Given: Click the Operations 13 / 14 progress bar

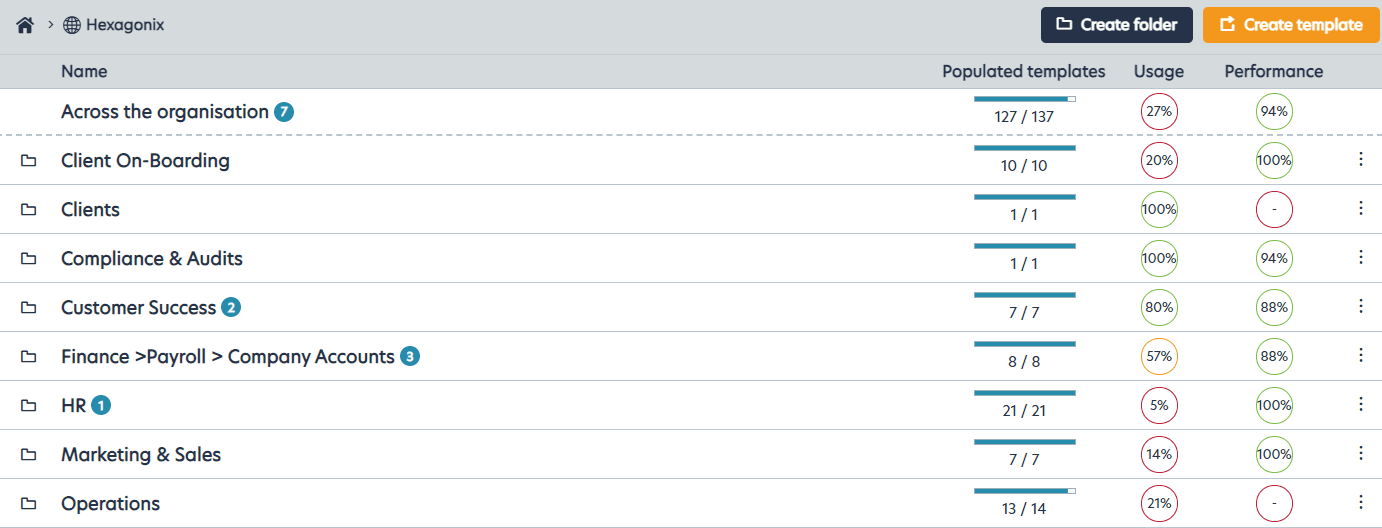Looking at the screenshot, I should pyautogui.click(x=1024, y=491).
